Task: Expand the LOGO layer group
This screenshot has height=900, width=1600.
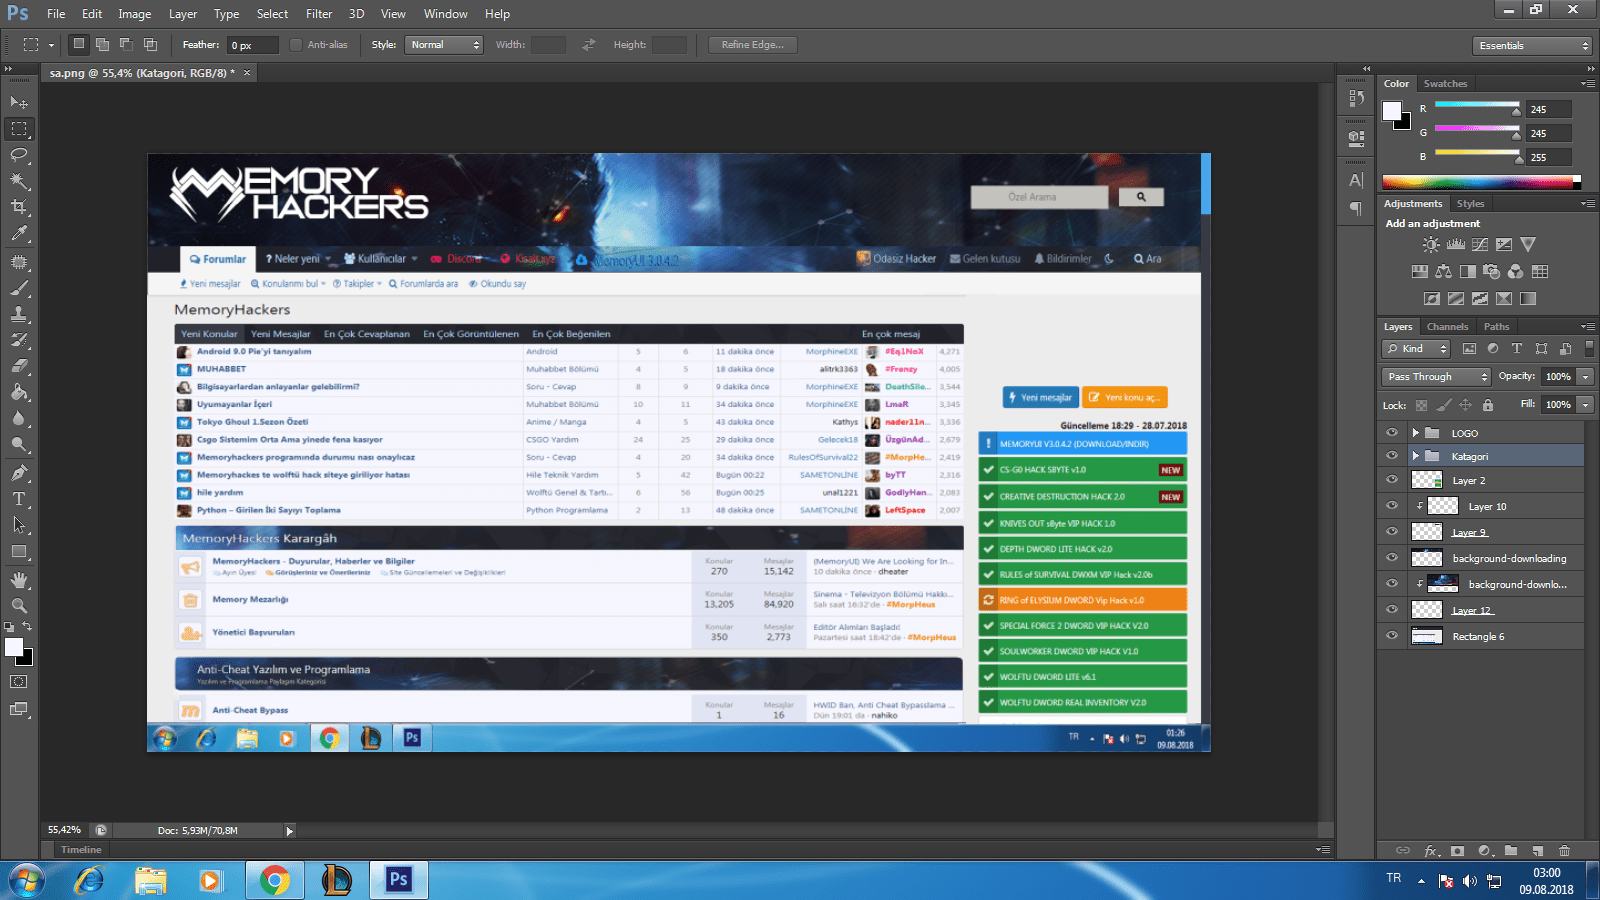Action: click(x=1415, y=433)
